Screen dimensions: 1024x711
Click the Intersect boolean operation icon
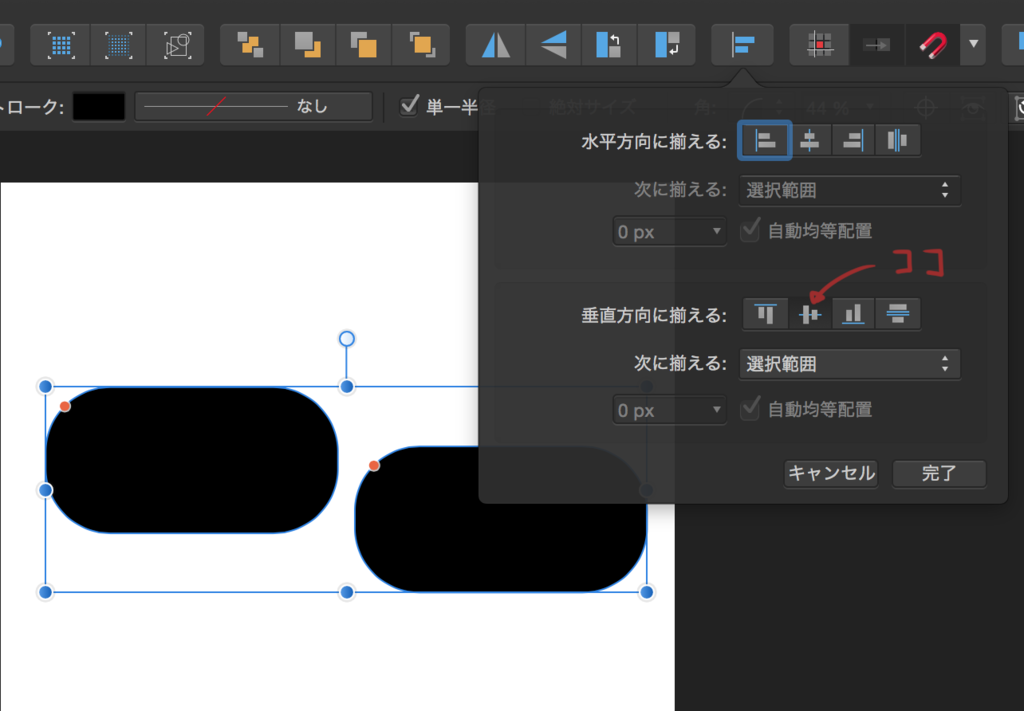[364, 45]
